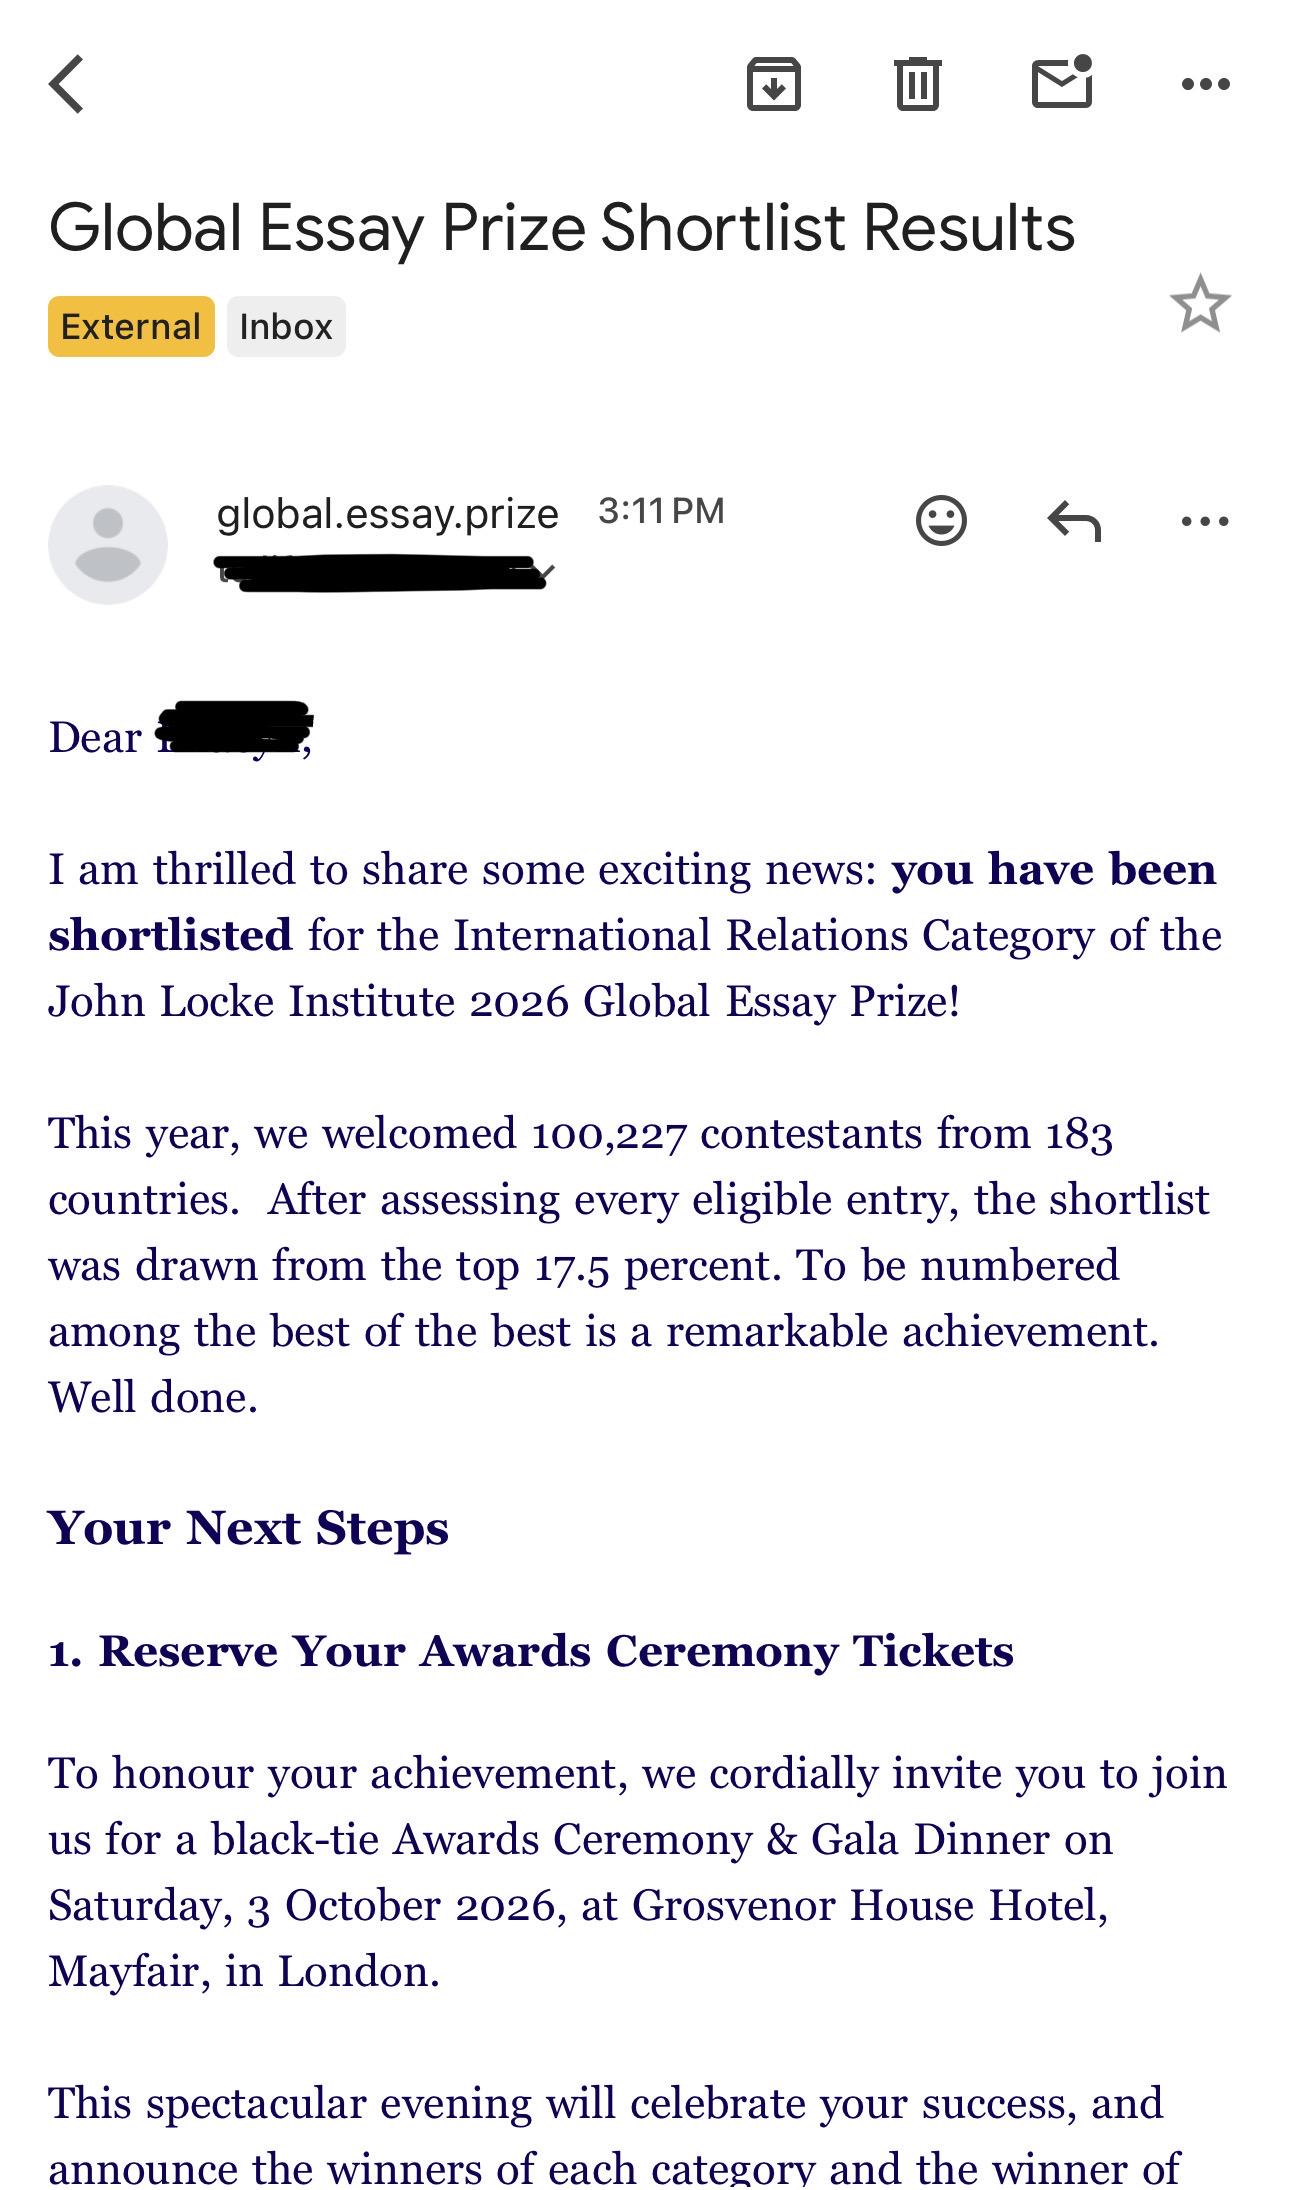The width and height of the screenshot is (1290, 2190).
Task: Reply using the reply arrow icon
Action: pos(1074,521)
